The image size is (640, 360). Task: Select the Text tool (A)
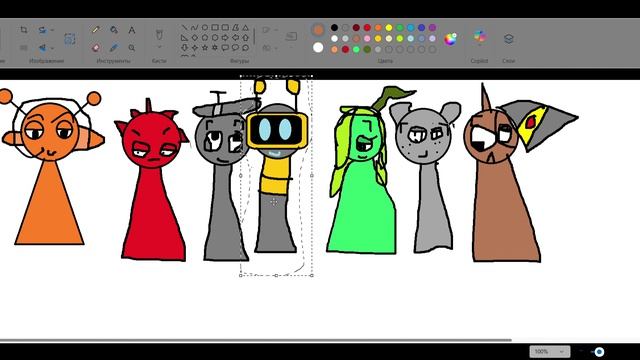coord(131,30)
